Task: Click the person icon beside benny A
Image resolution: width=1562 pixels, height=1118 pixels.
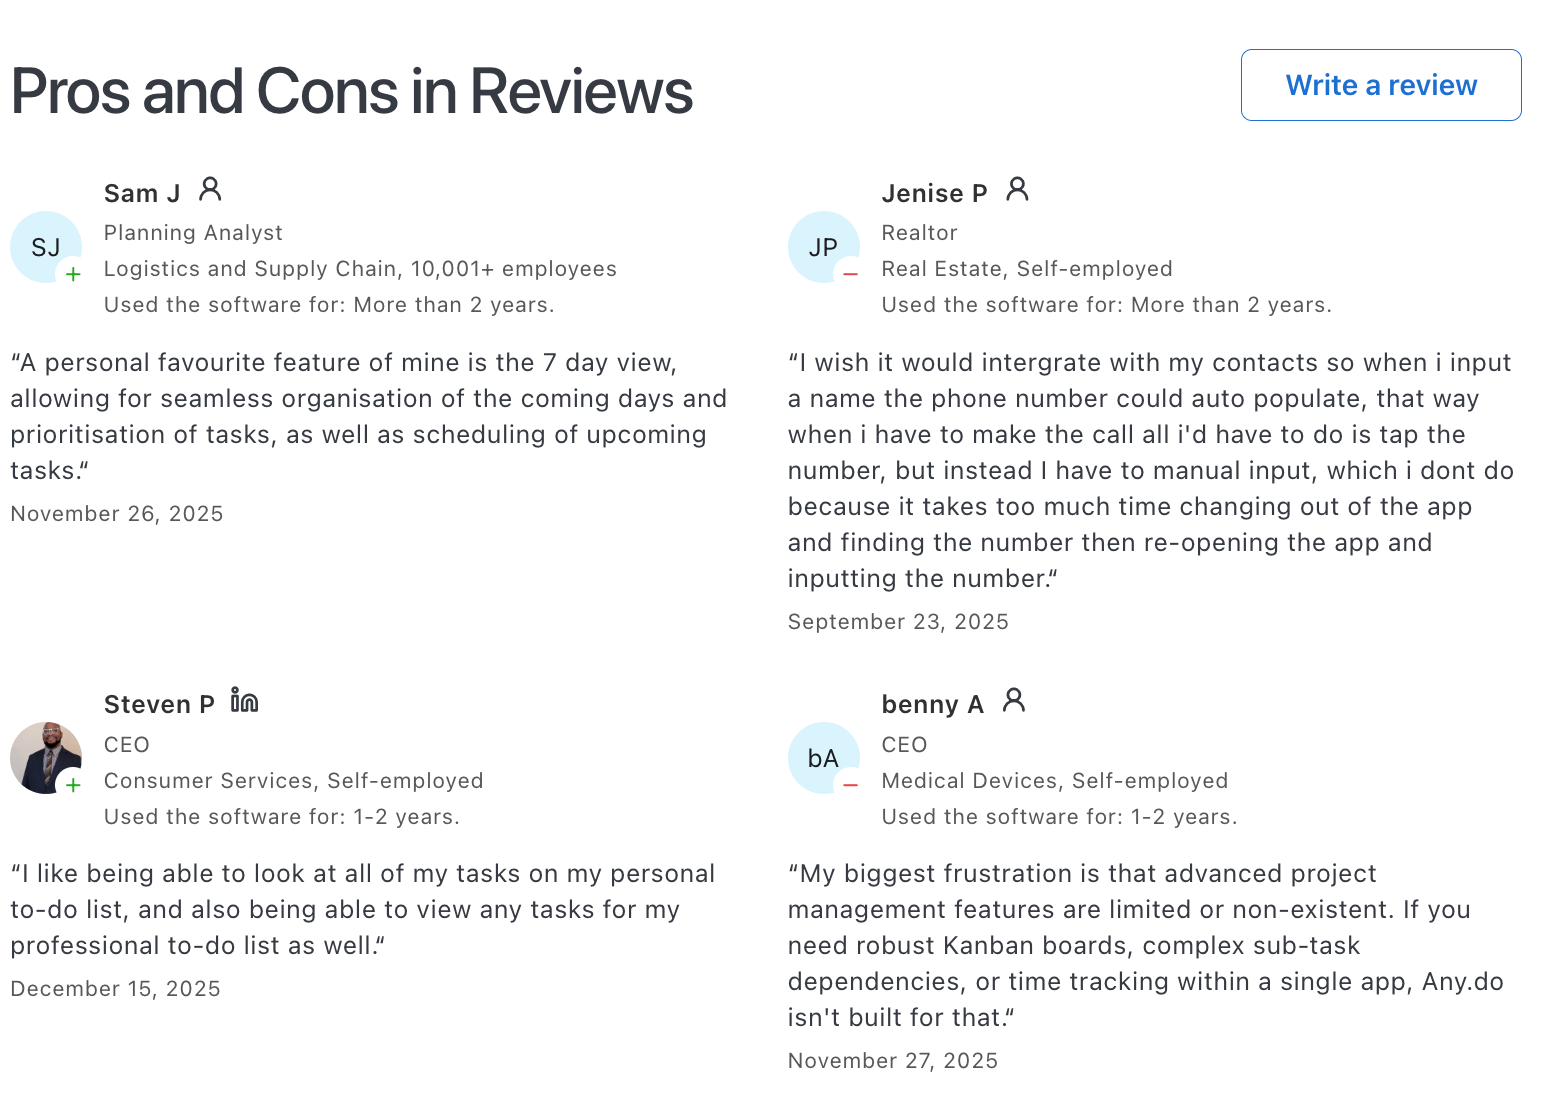Action: click(1014, 700)
